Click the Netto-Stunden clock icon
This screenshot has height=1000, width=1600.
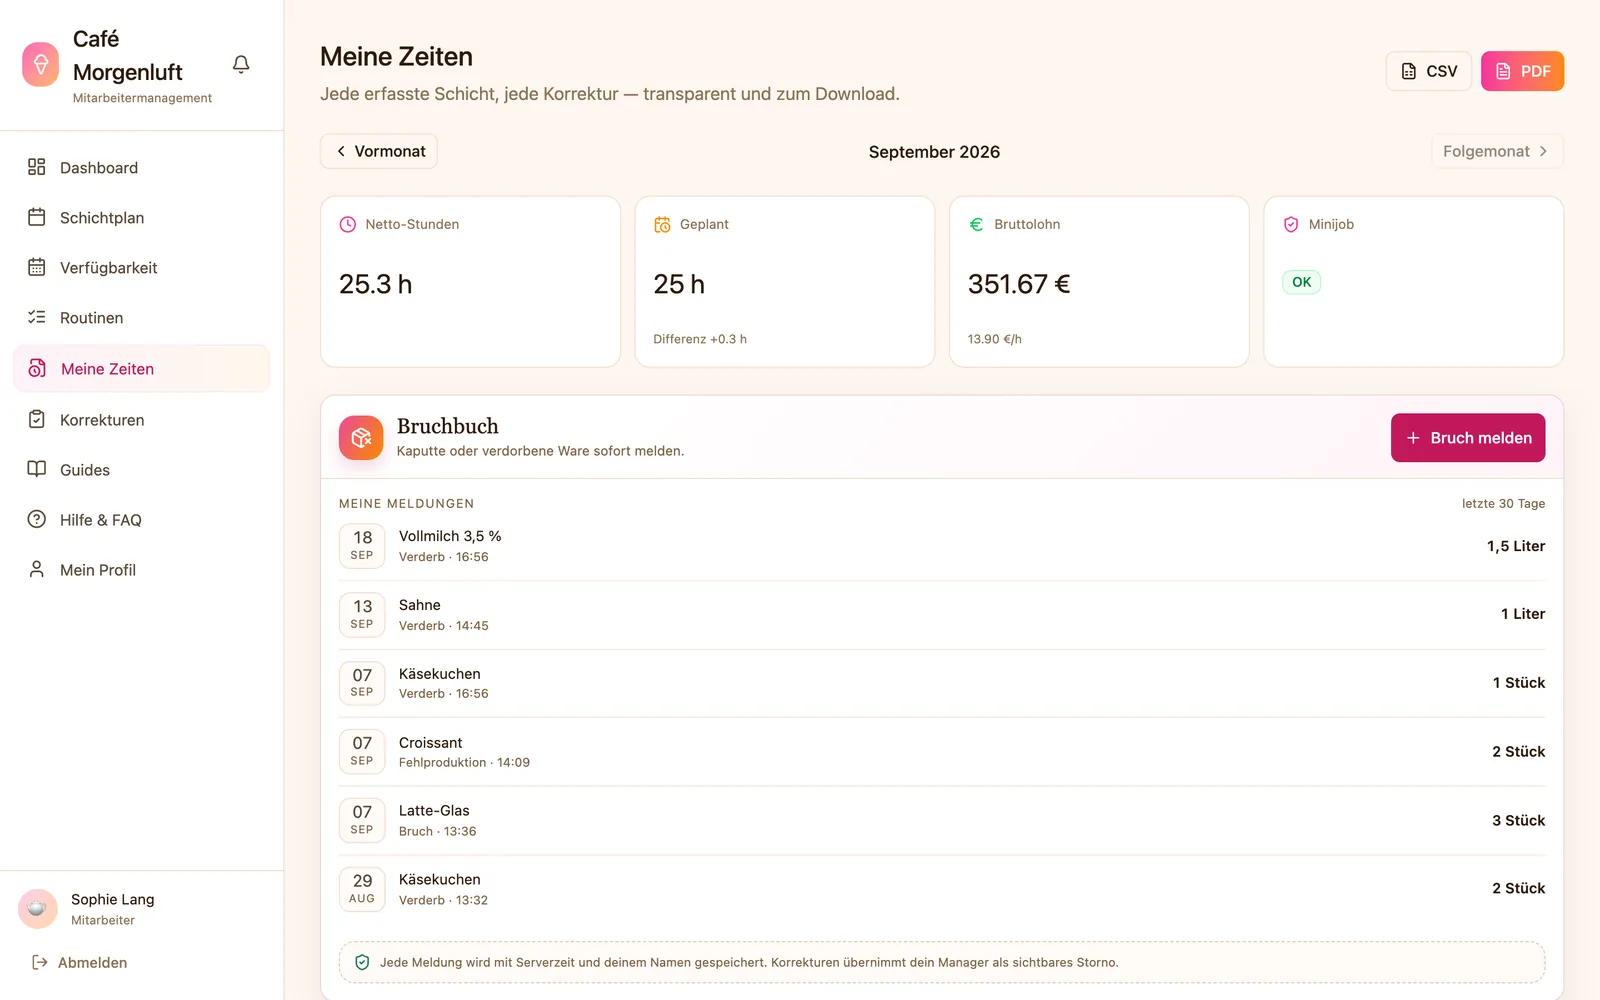point(348,225)
